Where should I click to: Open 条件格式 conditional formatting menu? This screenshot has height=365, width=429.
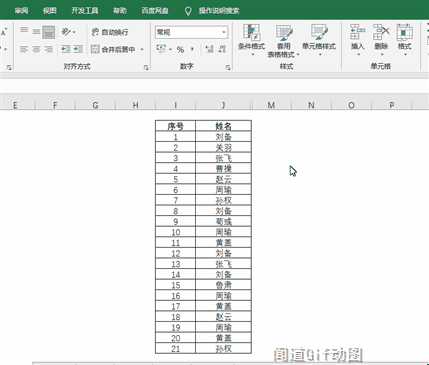coord(251,40)
